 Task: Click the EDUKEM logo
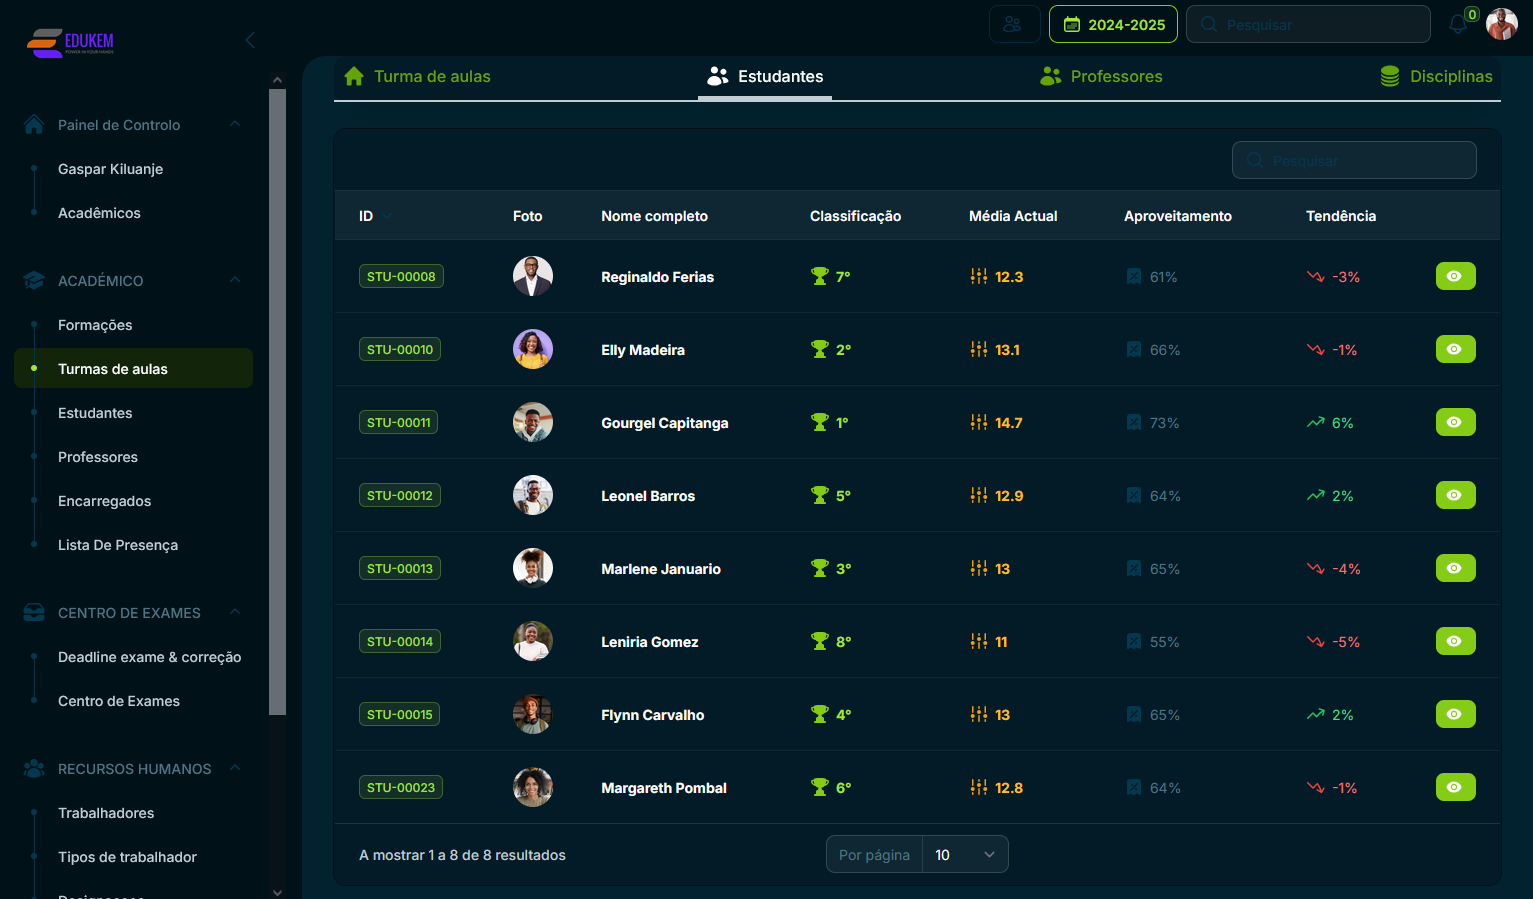point(70,42)
